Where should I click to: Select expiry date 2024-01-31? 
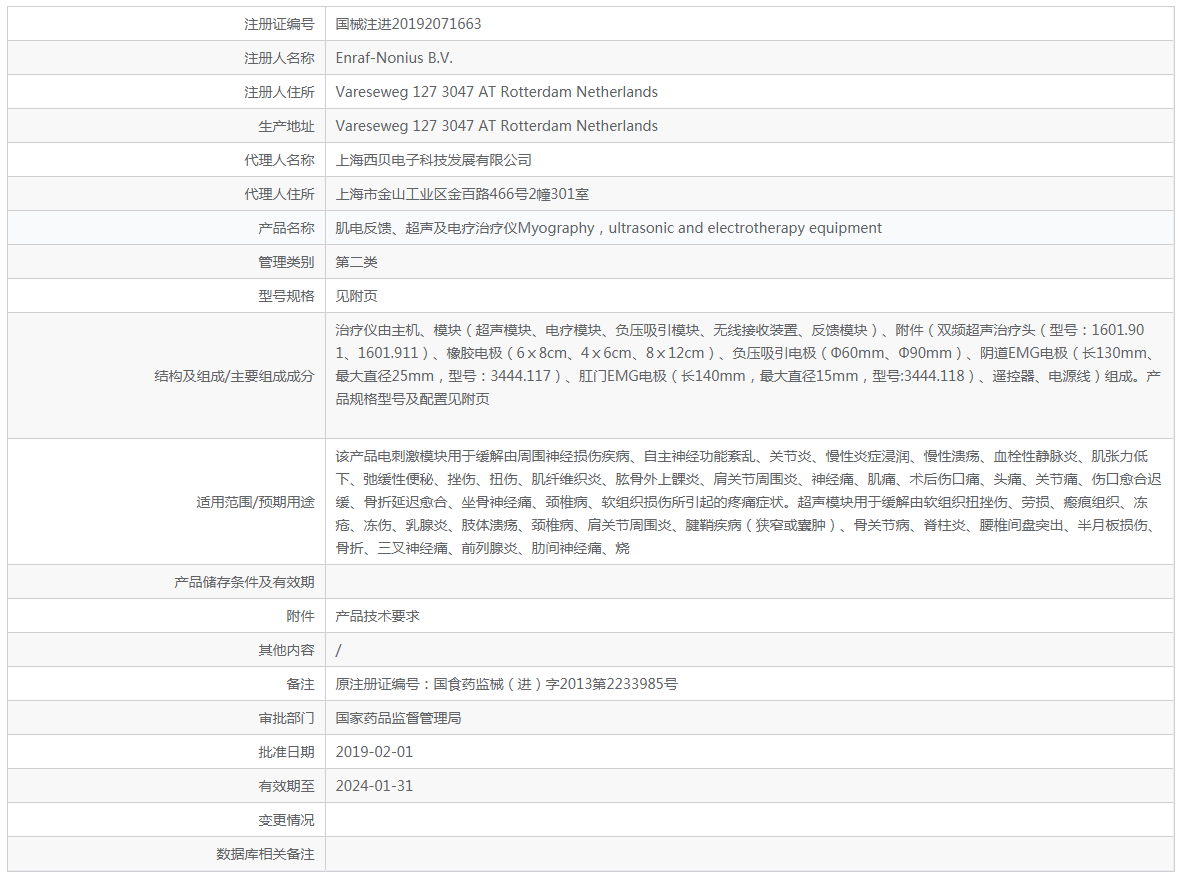point(374,785)
